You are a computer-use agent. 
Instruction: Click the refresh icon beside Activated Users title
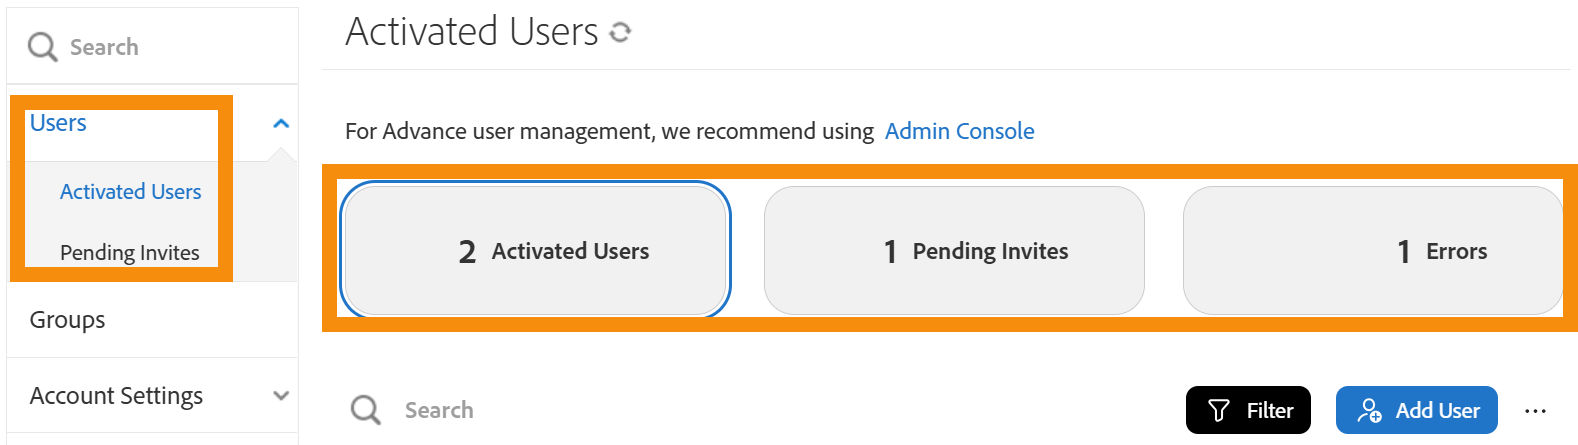click(x=621, y=33)
